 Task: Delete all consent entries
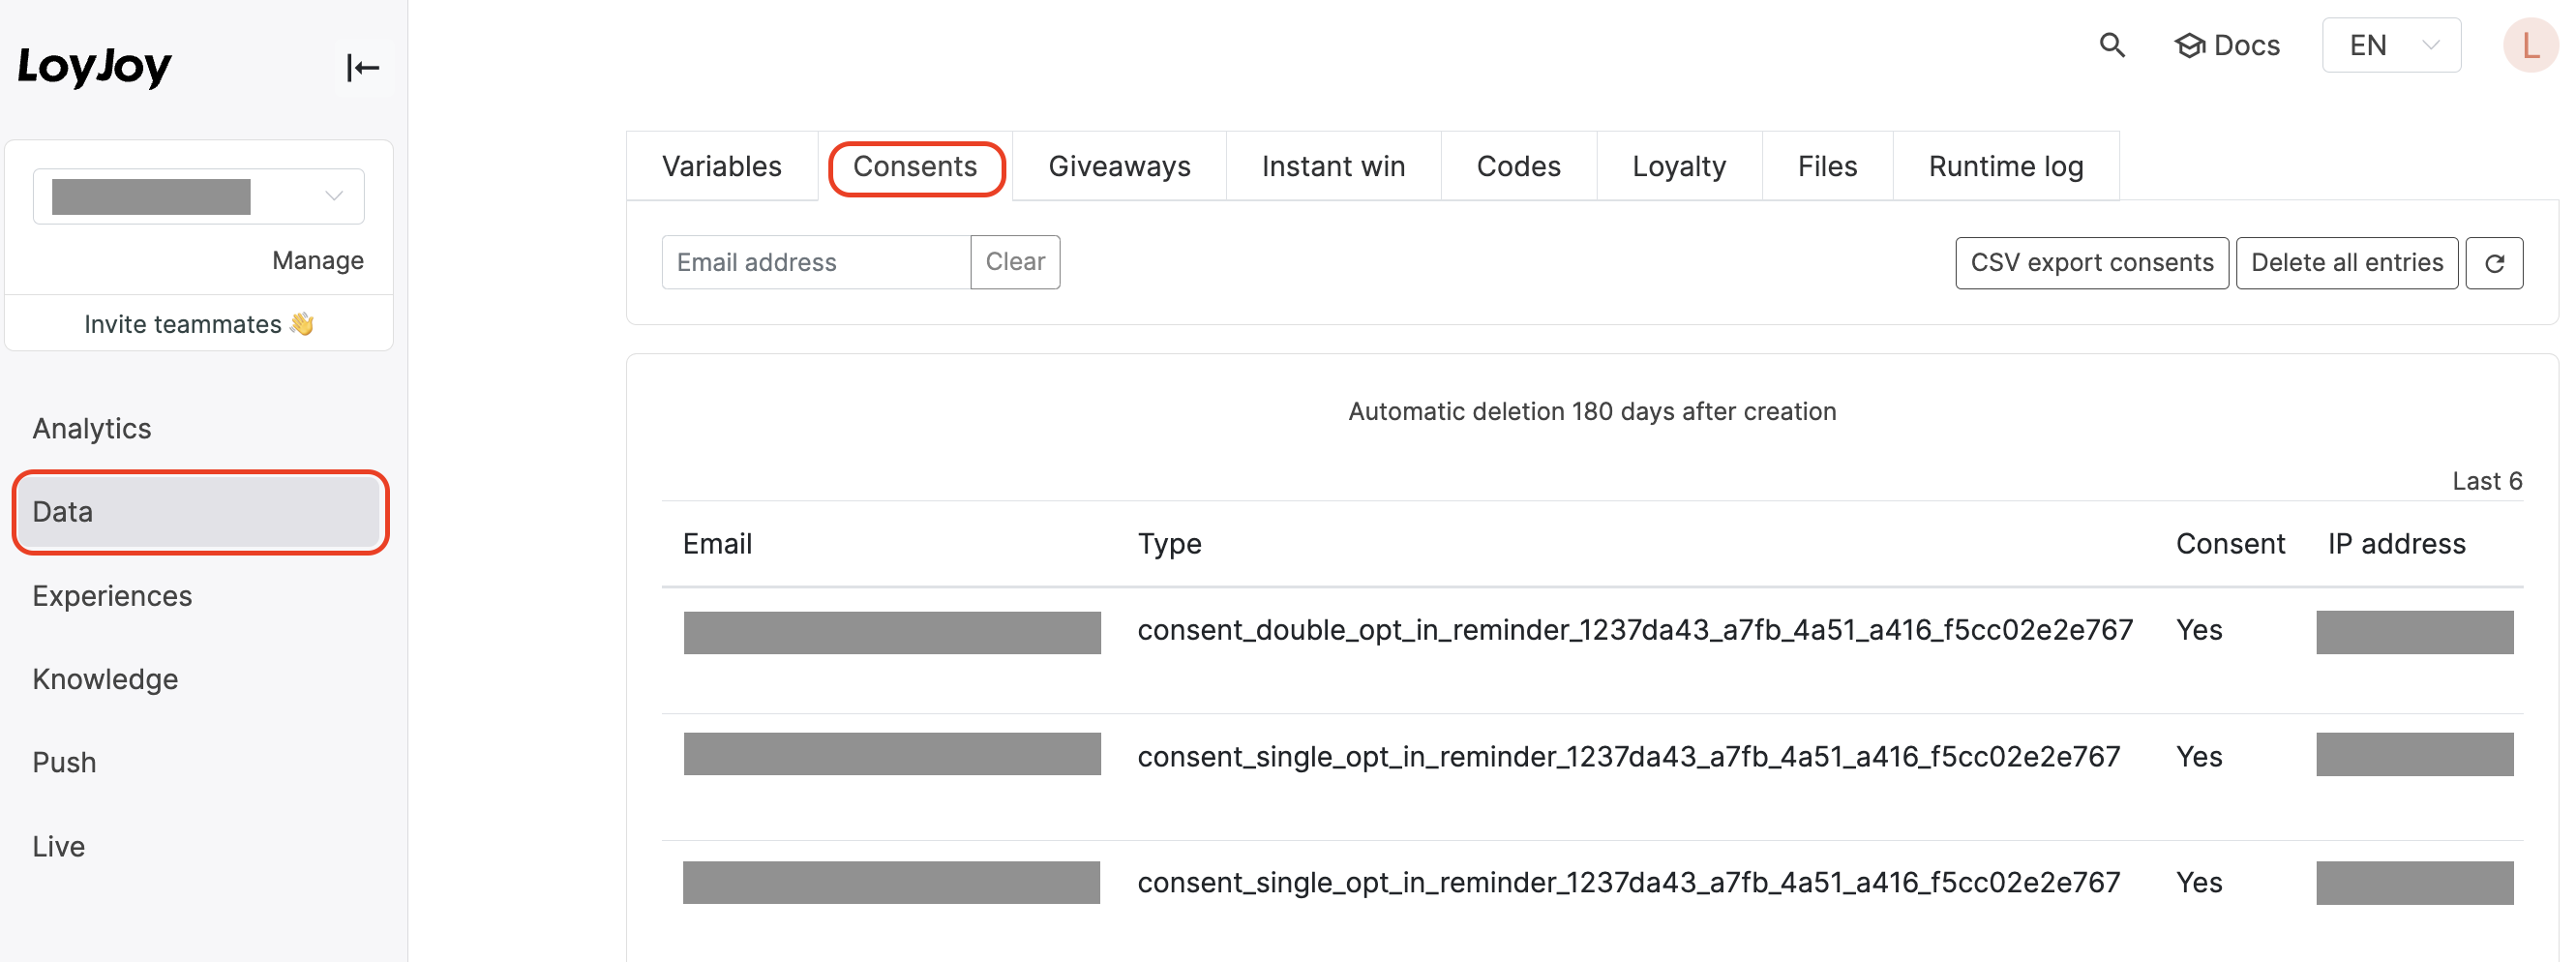(2347, 262)
